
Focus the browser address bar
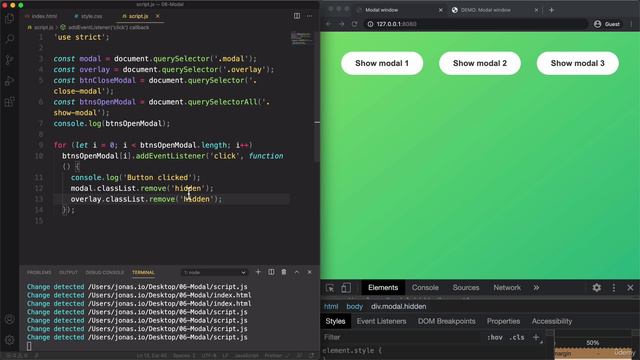click(x=476, y=24)
